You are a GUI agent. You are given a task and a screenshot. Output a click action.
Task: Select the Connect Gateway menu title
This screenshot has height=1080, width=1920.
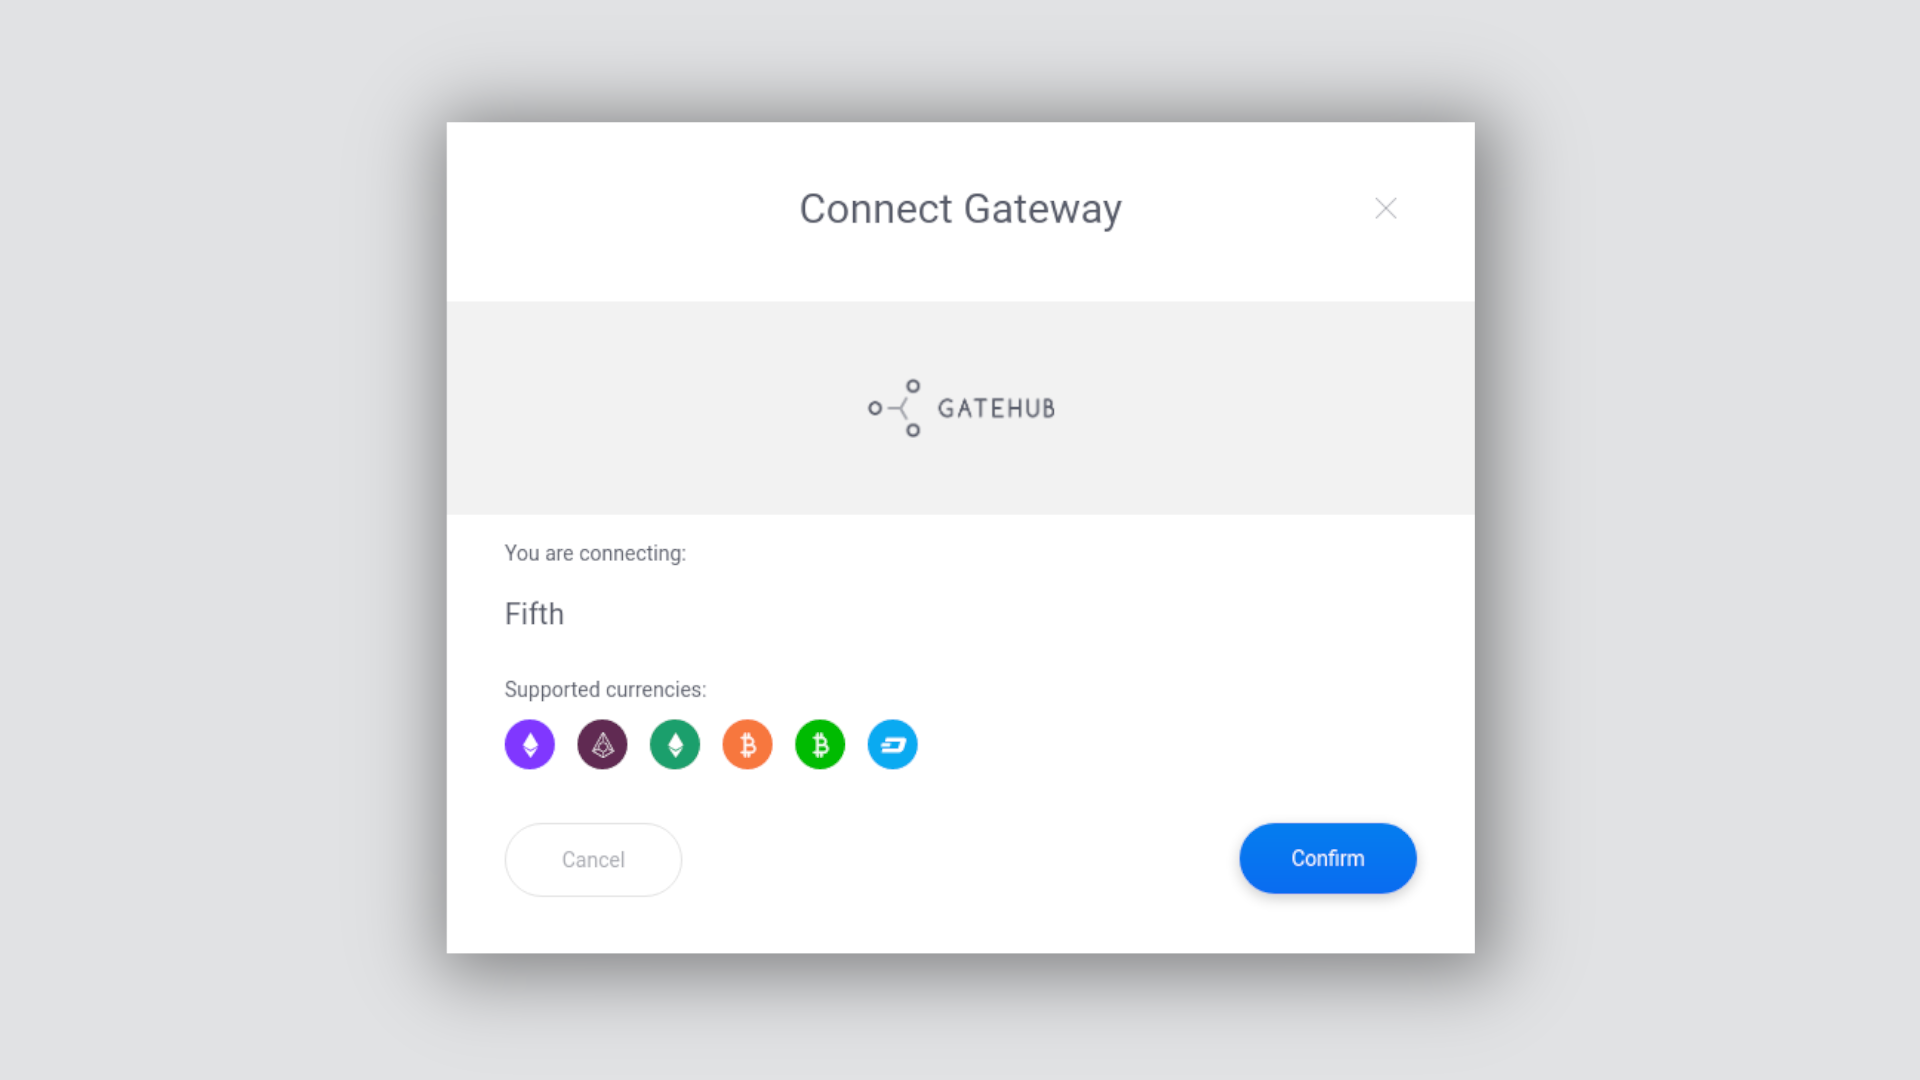pos(959,208)
